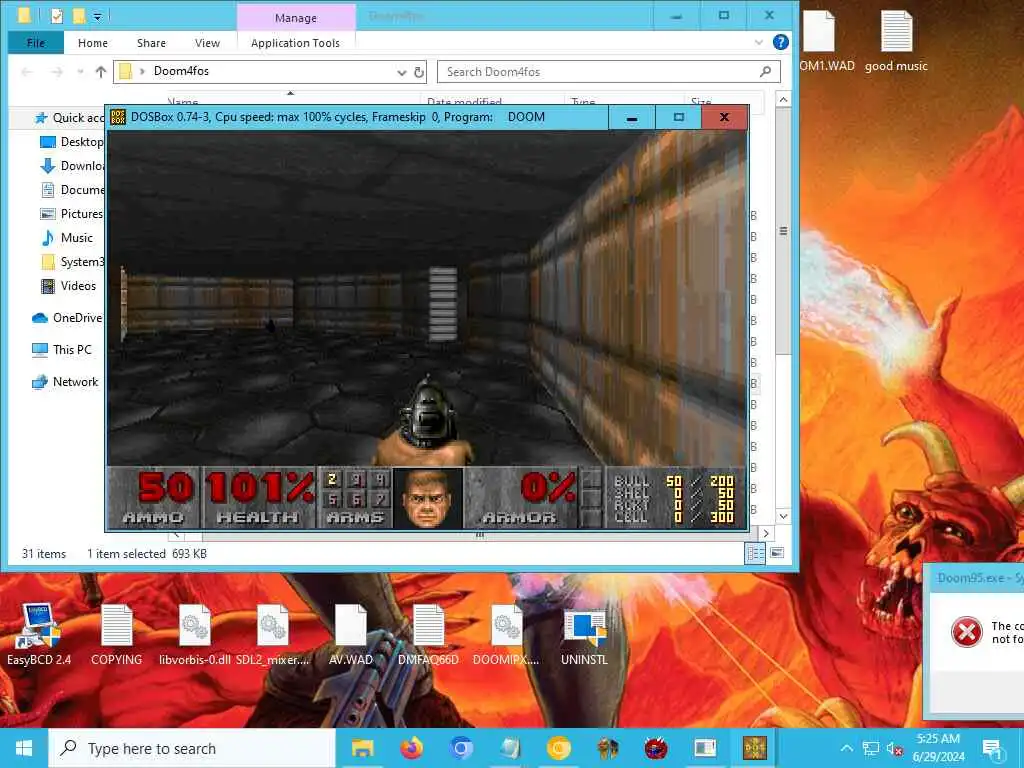
Task: Launch Firefox from the taskbar
Action: click(411, 748)
